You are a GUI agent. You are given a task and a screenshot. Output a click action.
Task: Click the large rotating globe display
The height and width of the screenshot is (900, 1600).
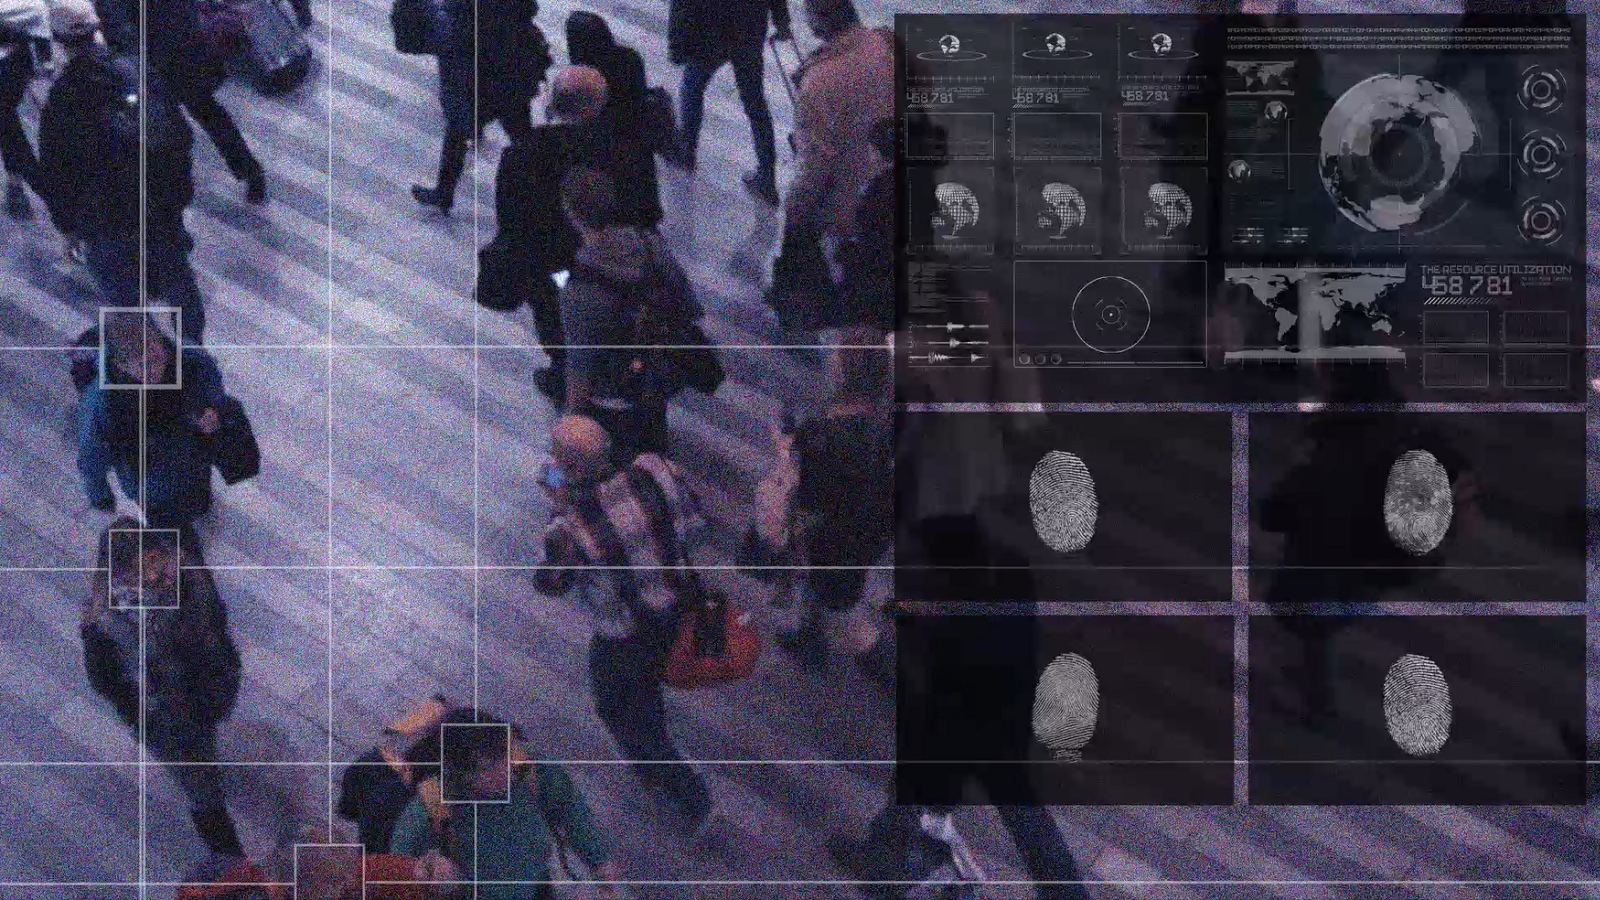(x=1397, y=153)
